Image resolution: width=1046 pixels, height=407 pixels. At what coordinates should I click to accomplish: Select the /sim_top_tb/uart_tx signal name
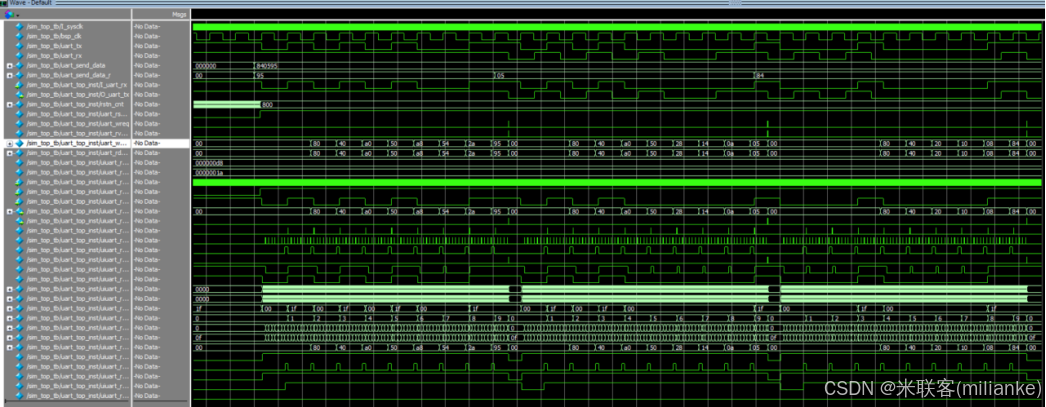click(53, 46)
